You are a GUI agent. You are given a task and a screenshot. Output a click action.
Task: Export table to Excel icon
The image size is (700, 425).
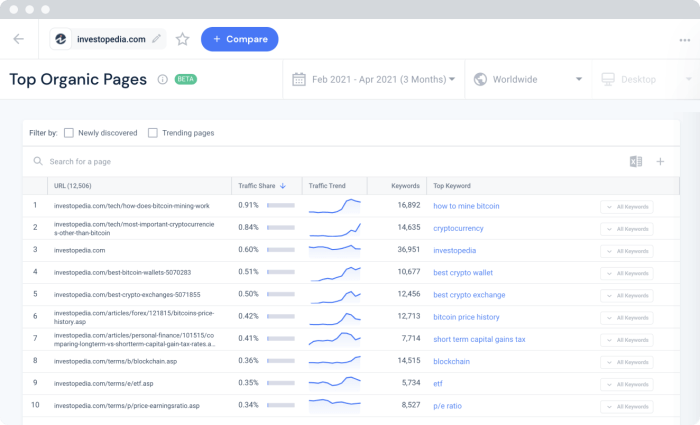pos(636,162)
